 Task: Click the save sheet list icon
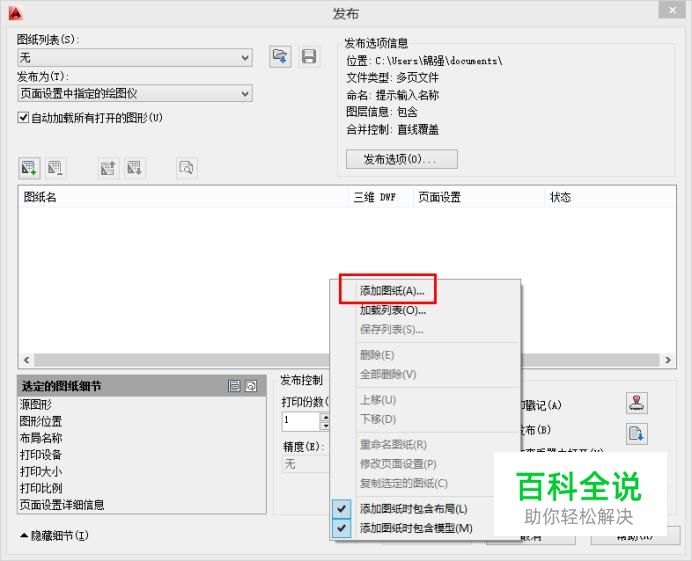(309, 56)
